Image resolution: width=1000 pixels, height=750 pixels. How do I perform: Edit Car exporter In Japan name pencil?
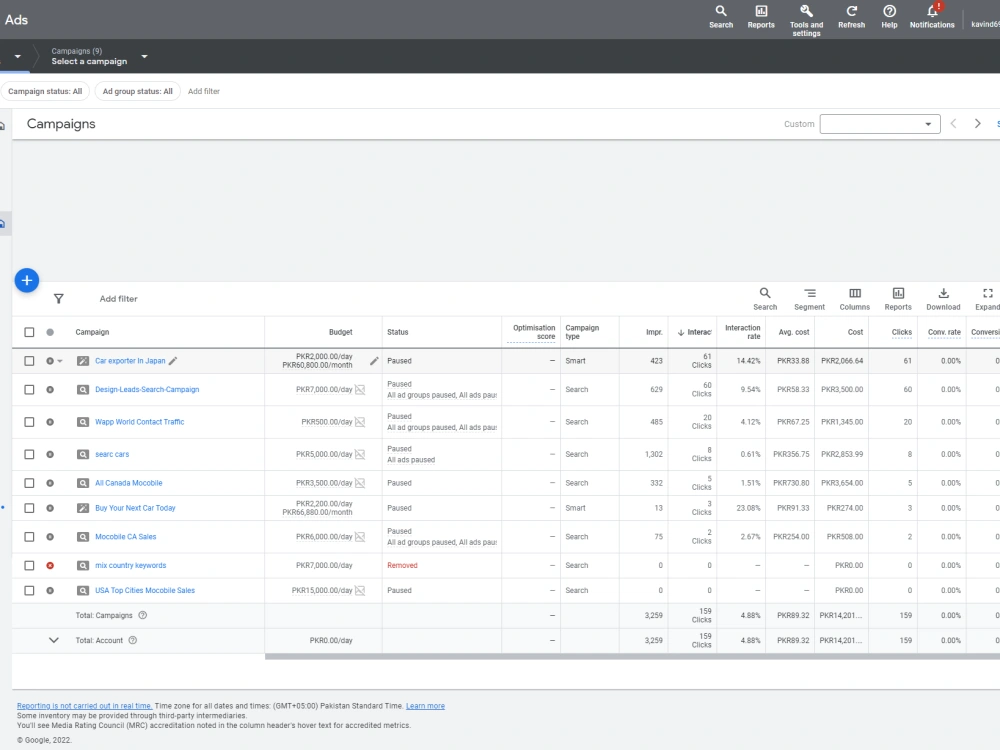pyautogui.click(x=173, y=361)
